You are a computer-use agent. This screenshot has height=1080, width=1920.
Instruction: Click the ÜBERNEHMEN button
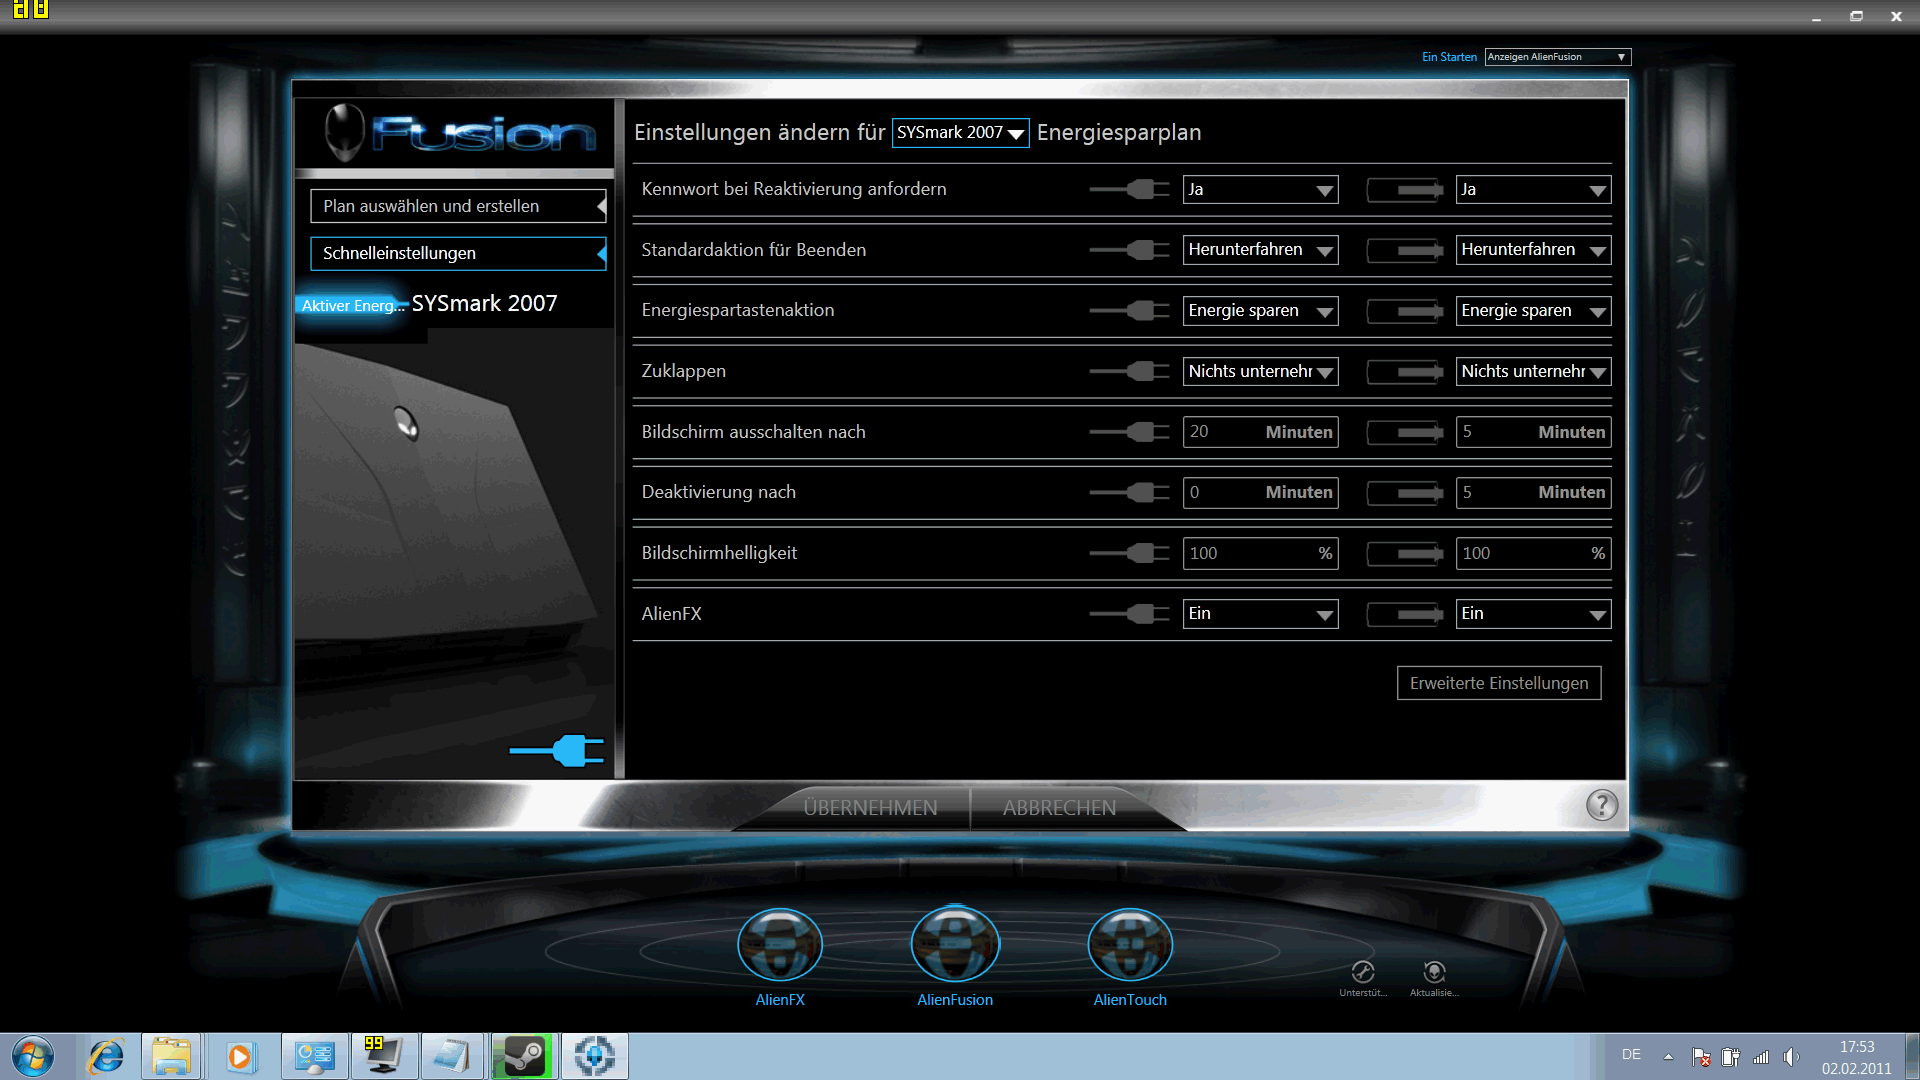870,808
